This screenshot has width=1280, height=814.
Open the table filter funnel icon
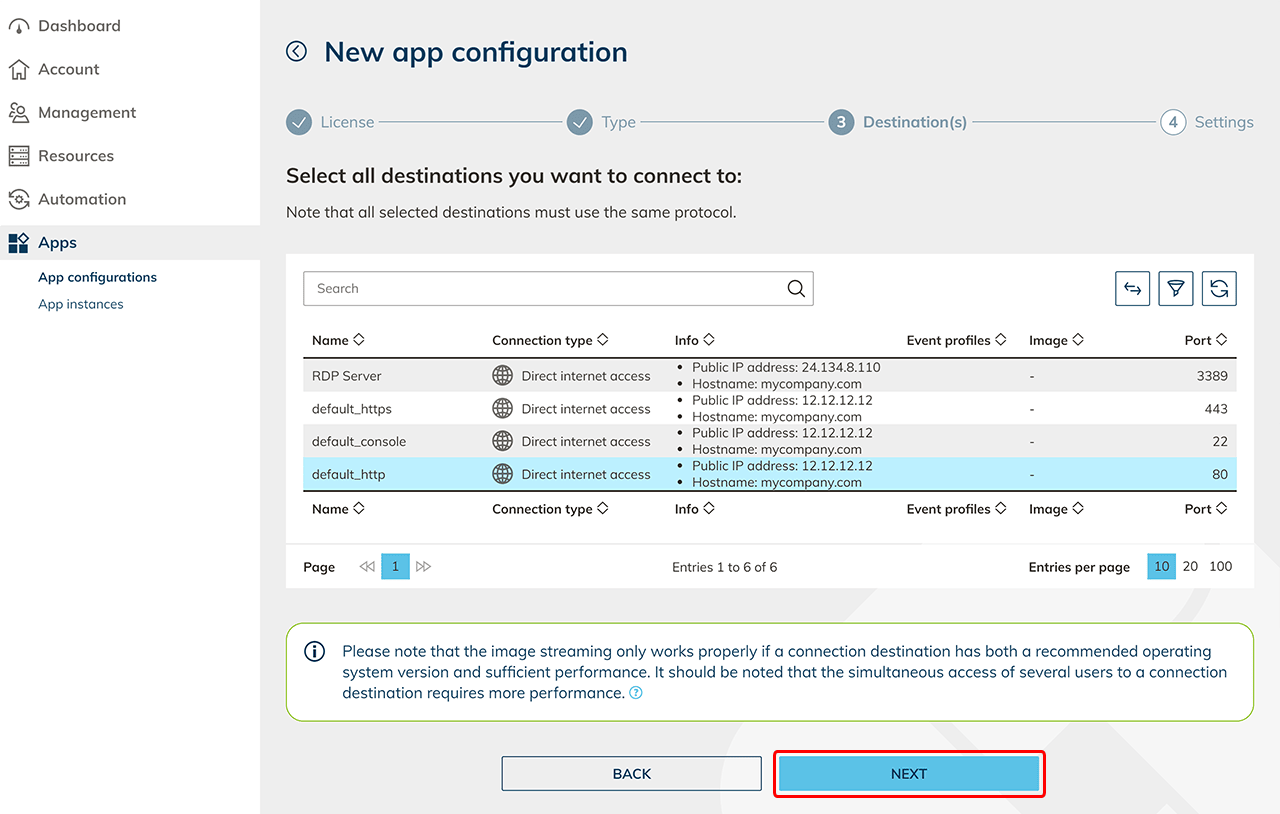[1176, 289]
